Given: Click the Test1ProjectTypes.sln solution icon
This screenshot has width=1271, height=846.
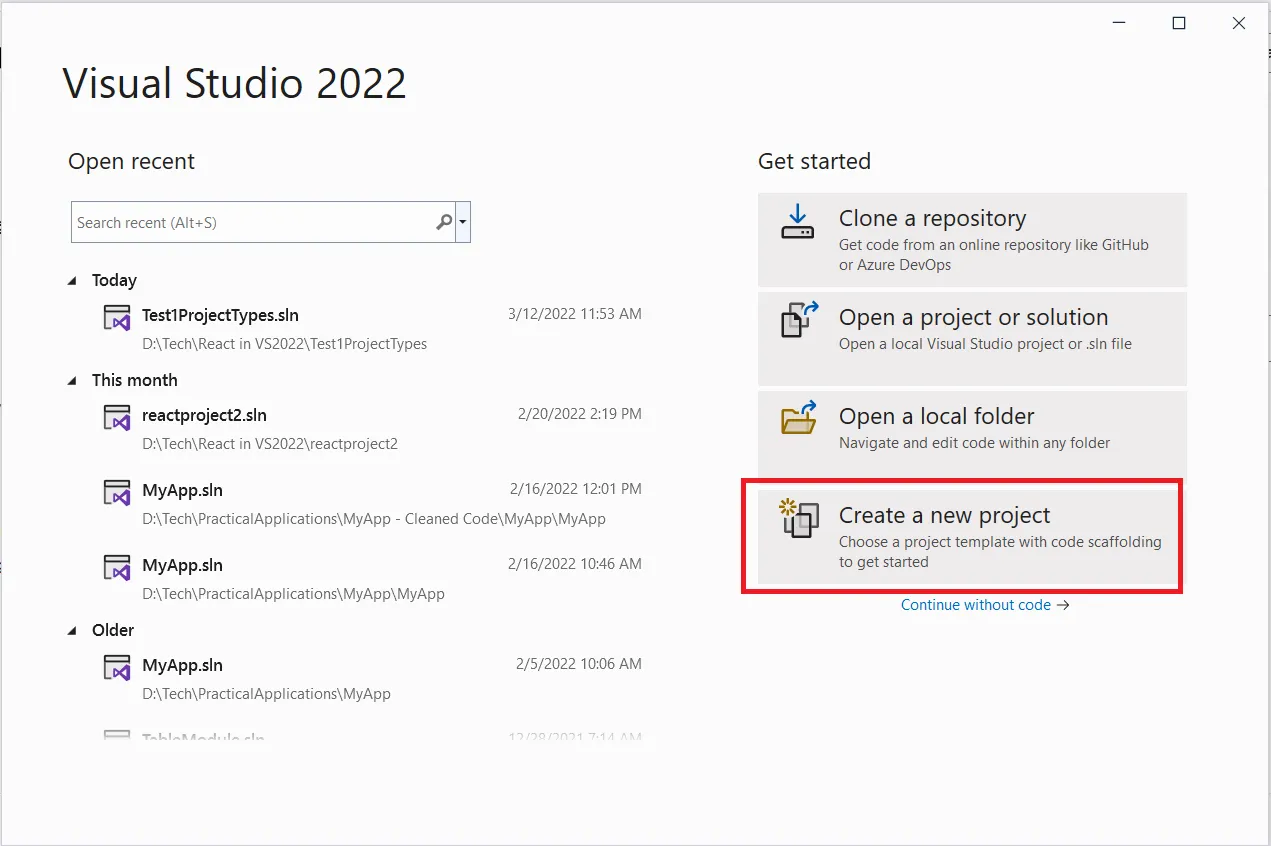Looking at the screenshot, I should (x=117, y=316).
